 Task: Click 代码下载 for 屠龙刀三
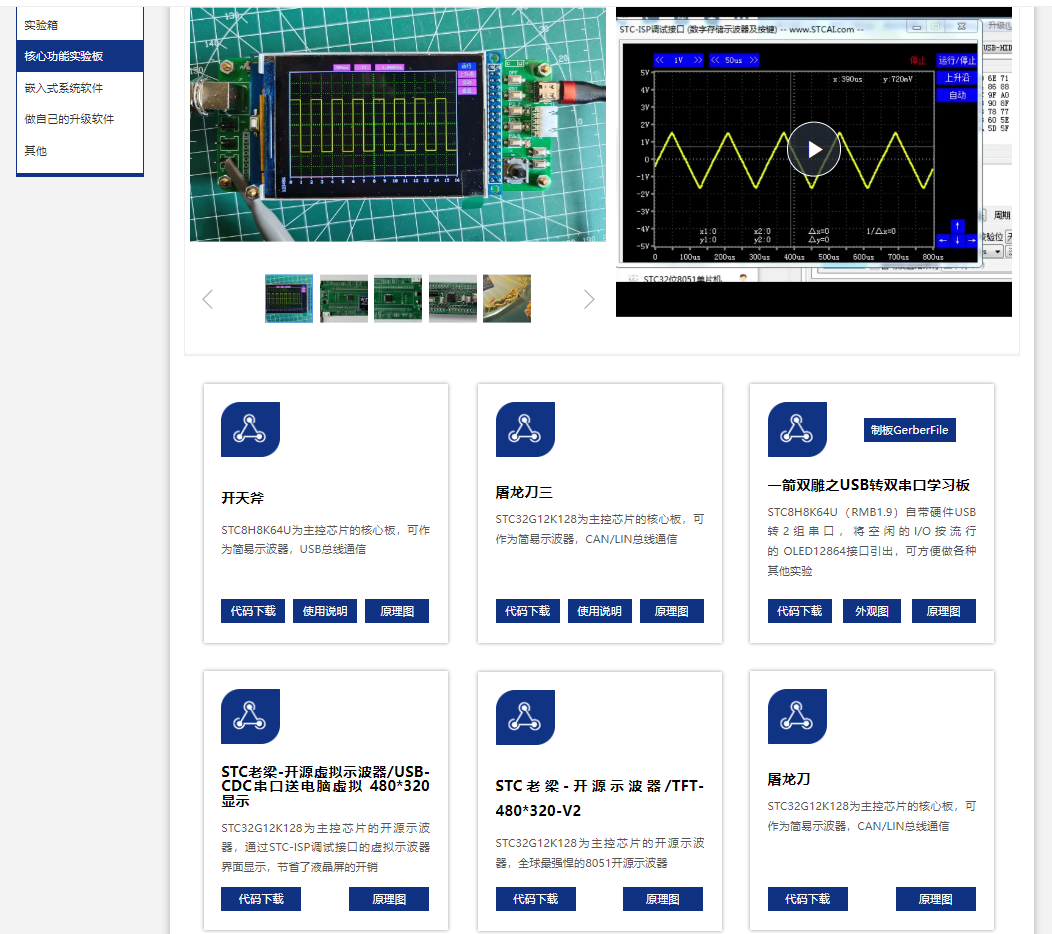pyautogui.click(x=527, y=611)
